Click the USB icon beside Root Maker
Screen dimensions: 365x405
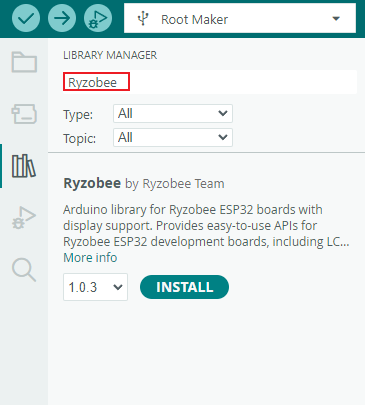click(143, 19)
